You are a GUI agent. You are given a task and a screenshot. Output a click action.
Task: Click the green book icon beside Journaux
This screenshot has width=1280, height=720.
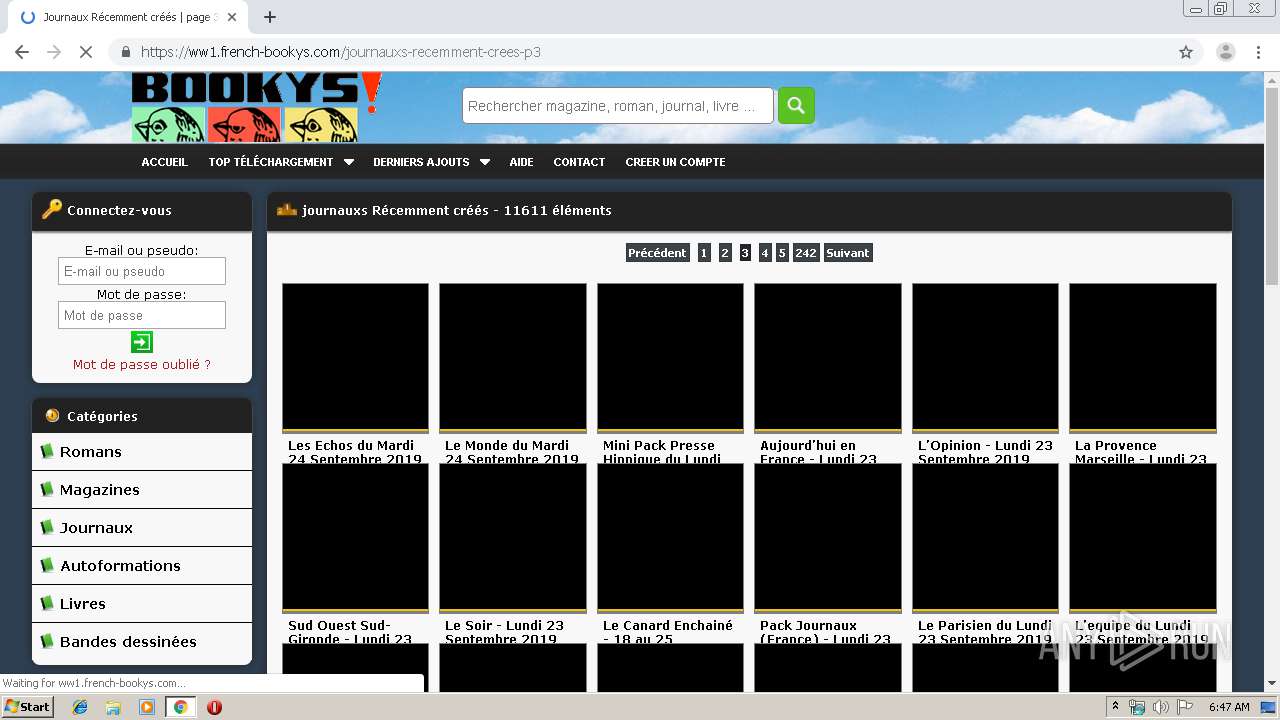[x=46, y=527]
